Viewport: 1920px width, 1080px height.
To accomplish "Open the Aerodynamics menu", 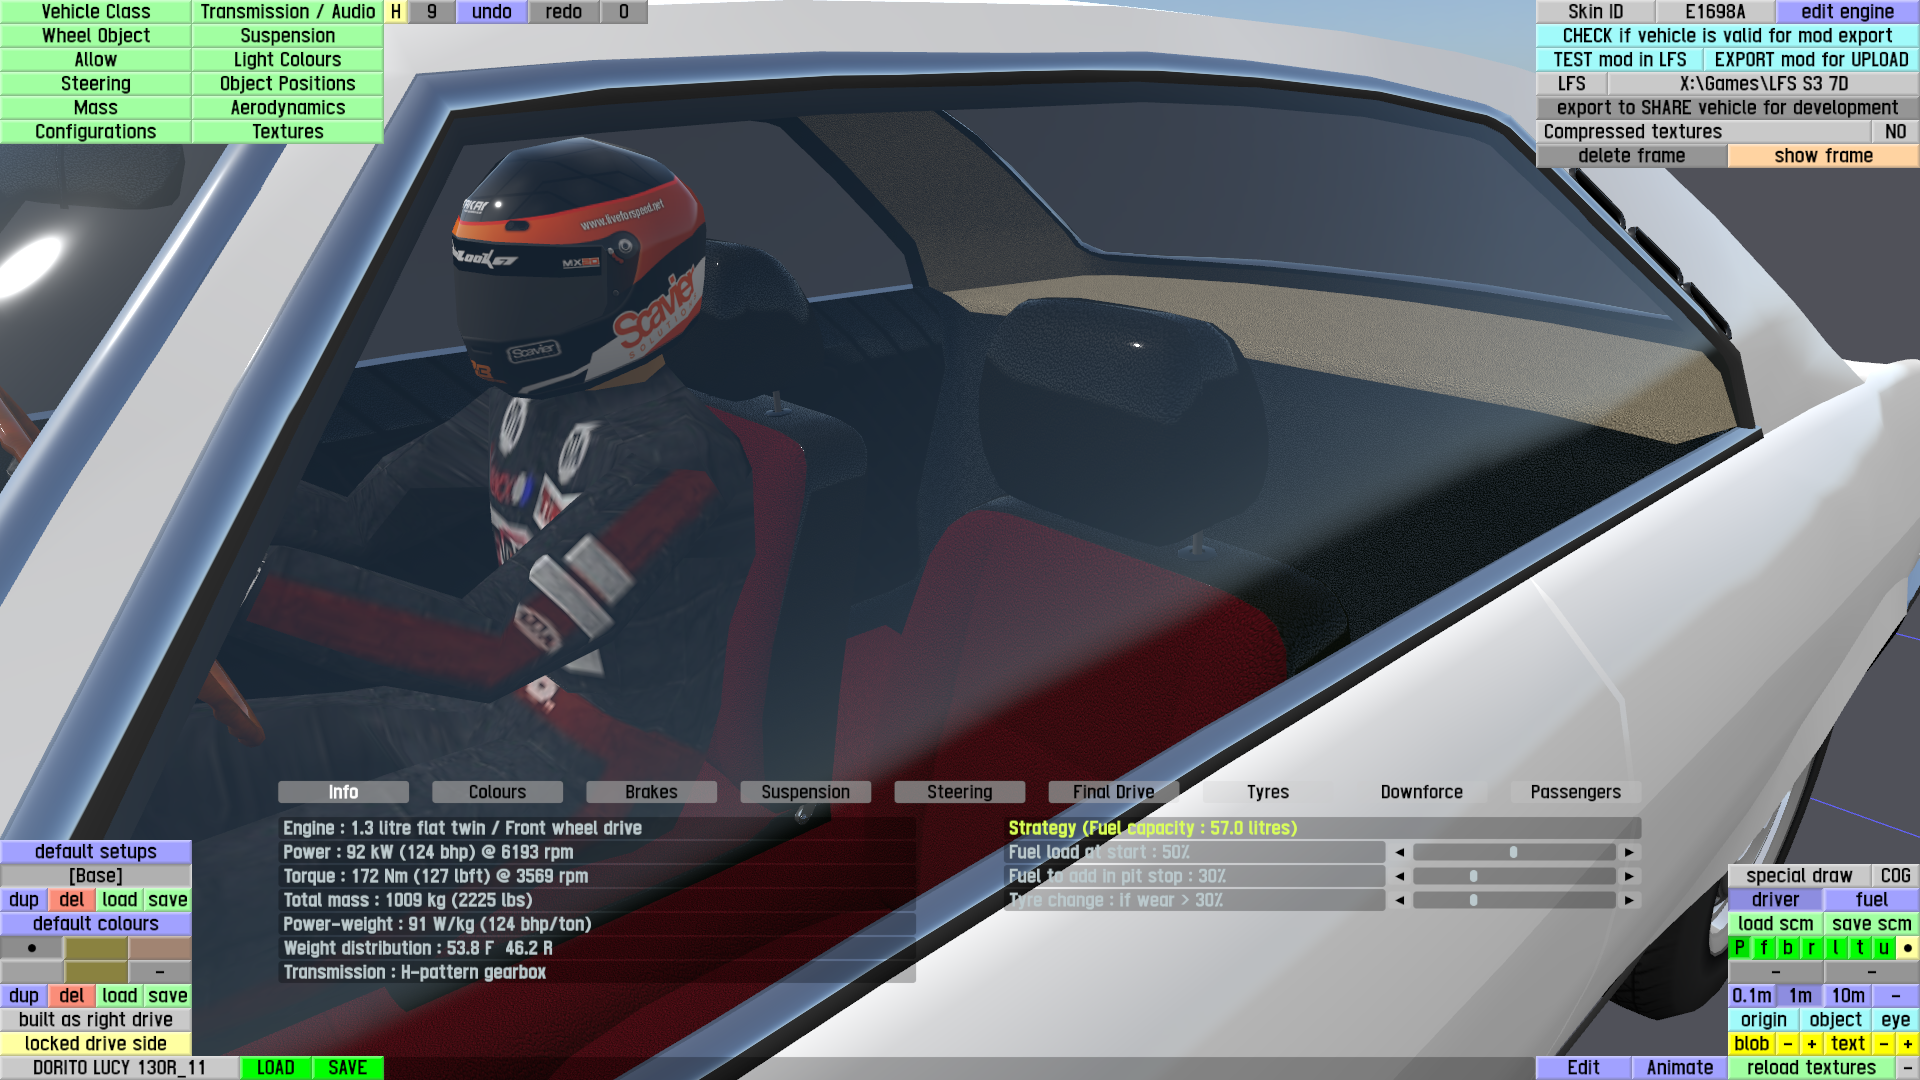I will click(x=288, y=108).
